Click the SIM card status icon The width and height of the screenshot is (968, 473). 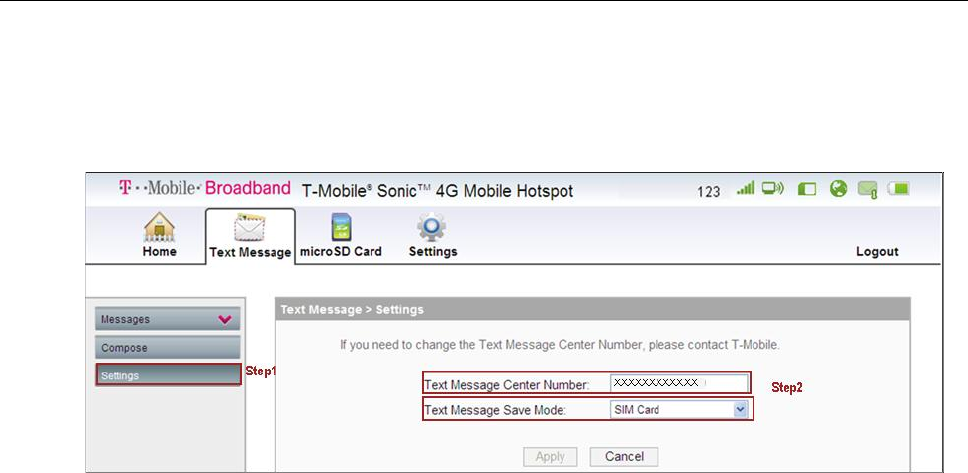pyautogui.click(x=807, y=188)
